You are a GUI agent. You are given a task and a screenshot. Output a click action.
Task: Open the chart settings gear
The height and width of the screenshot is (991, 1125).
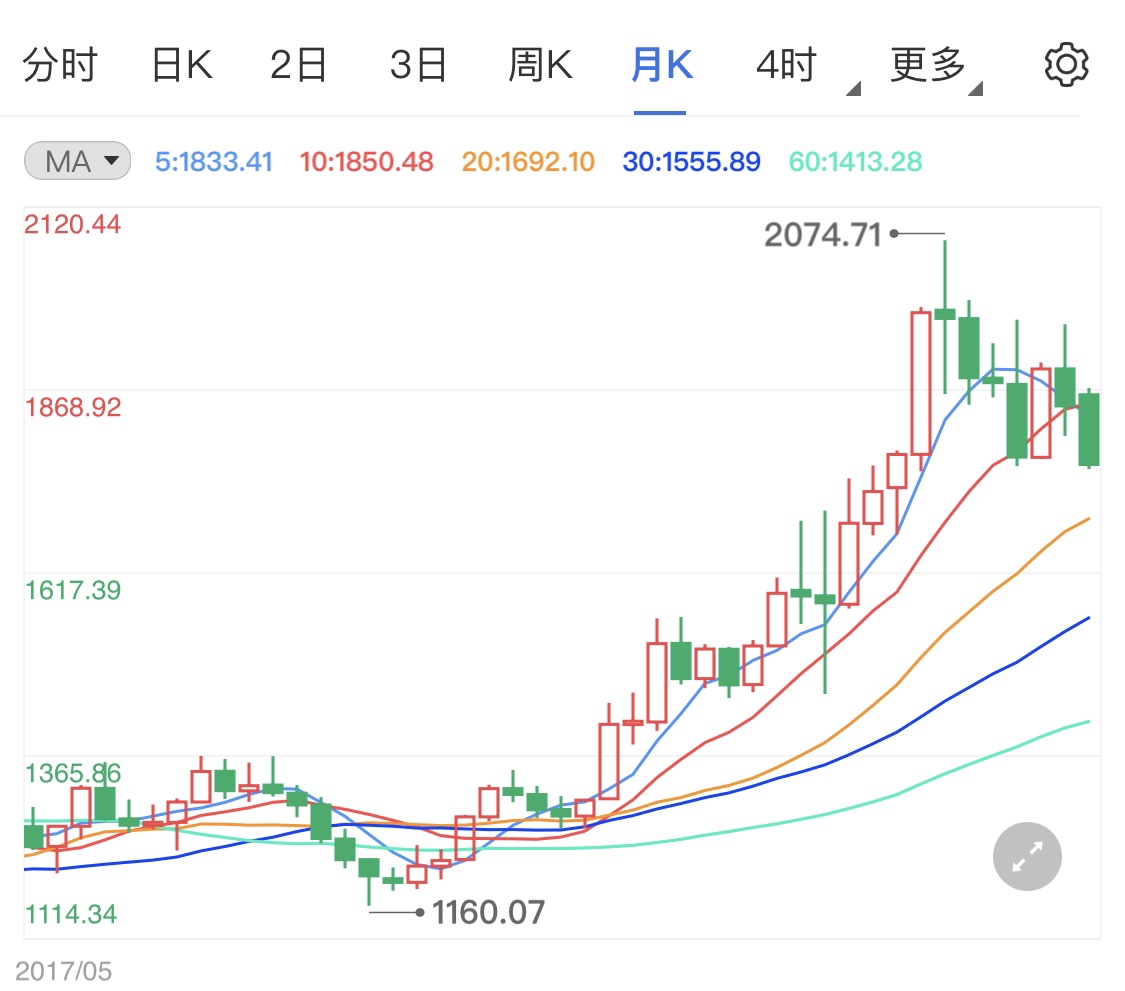[1066, 64]
